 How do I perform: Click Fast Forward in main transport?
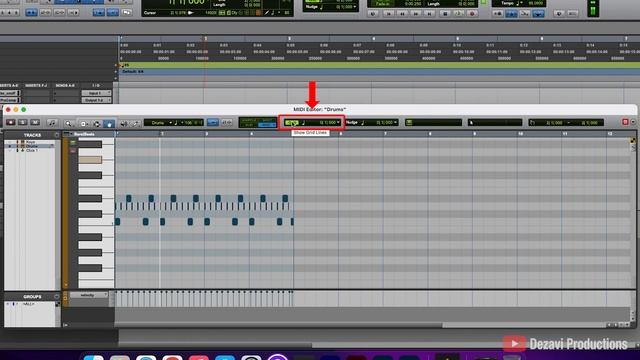pos(416,13)
